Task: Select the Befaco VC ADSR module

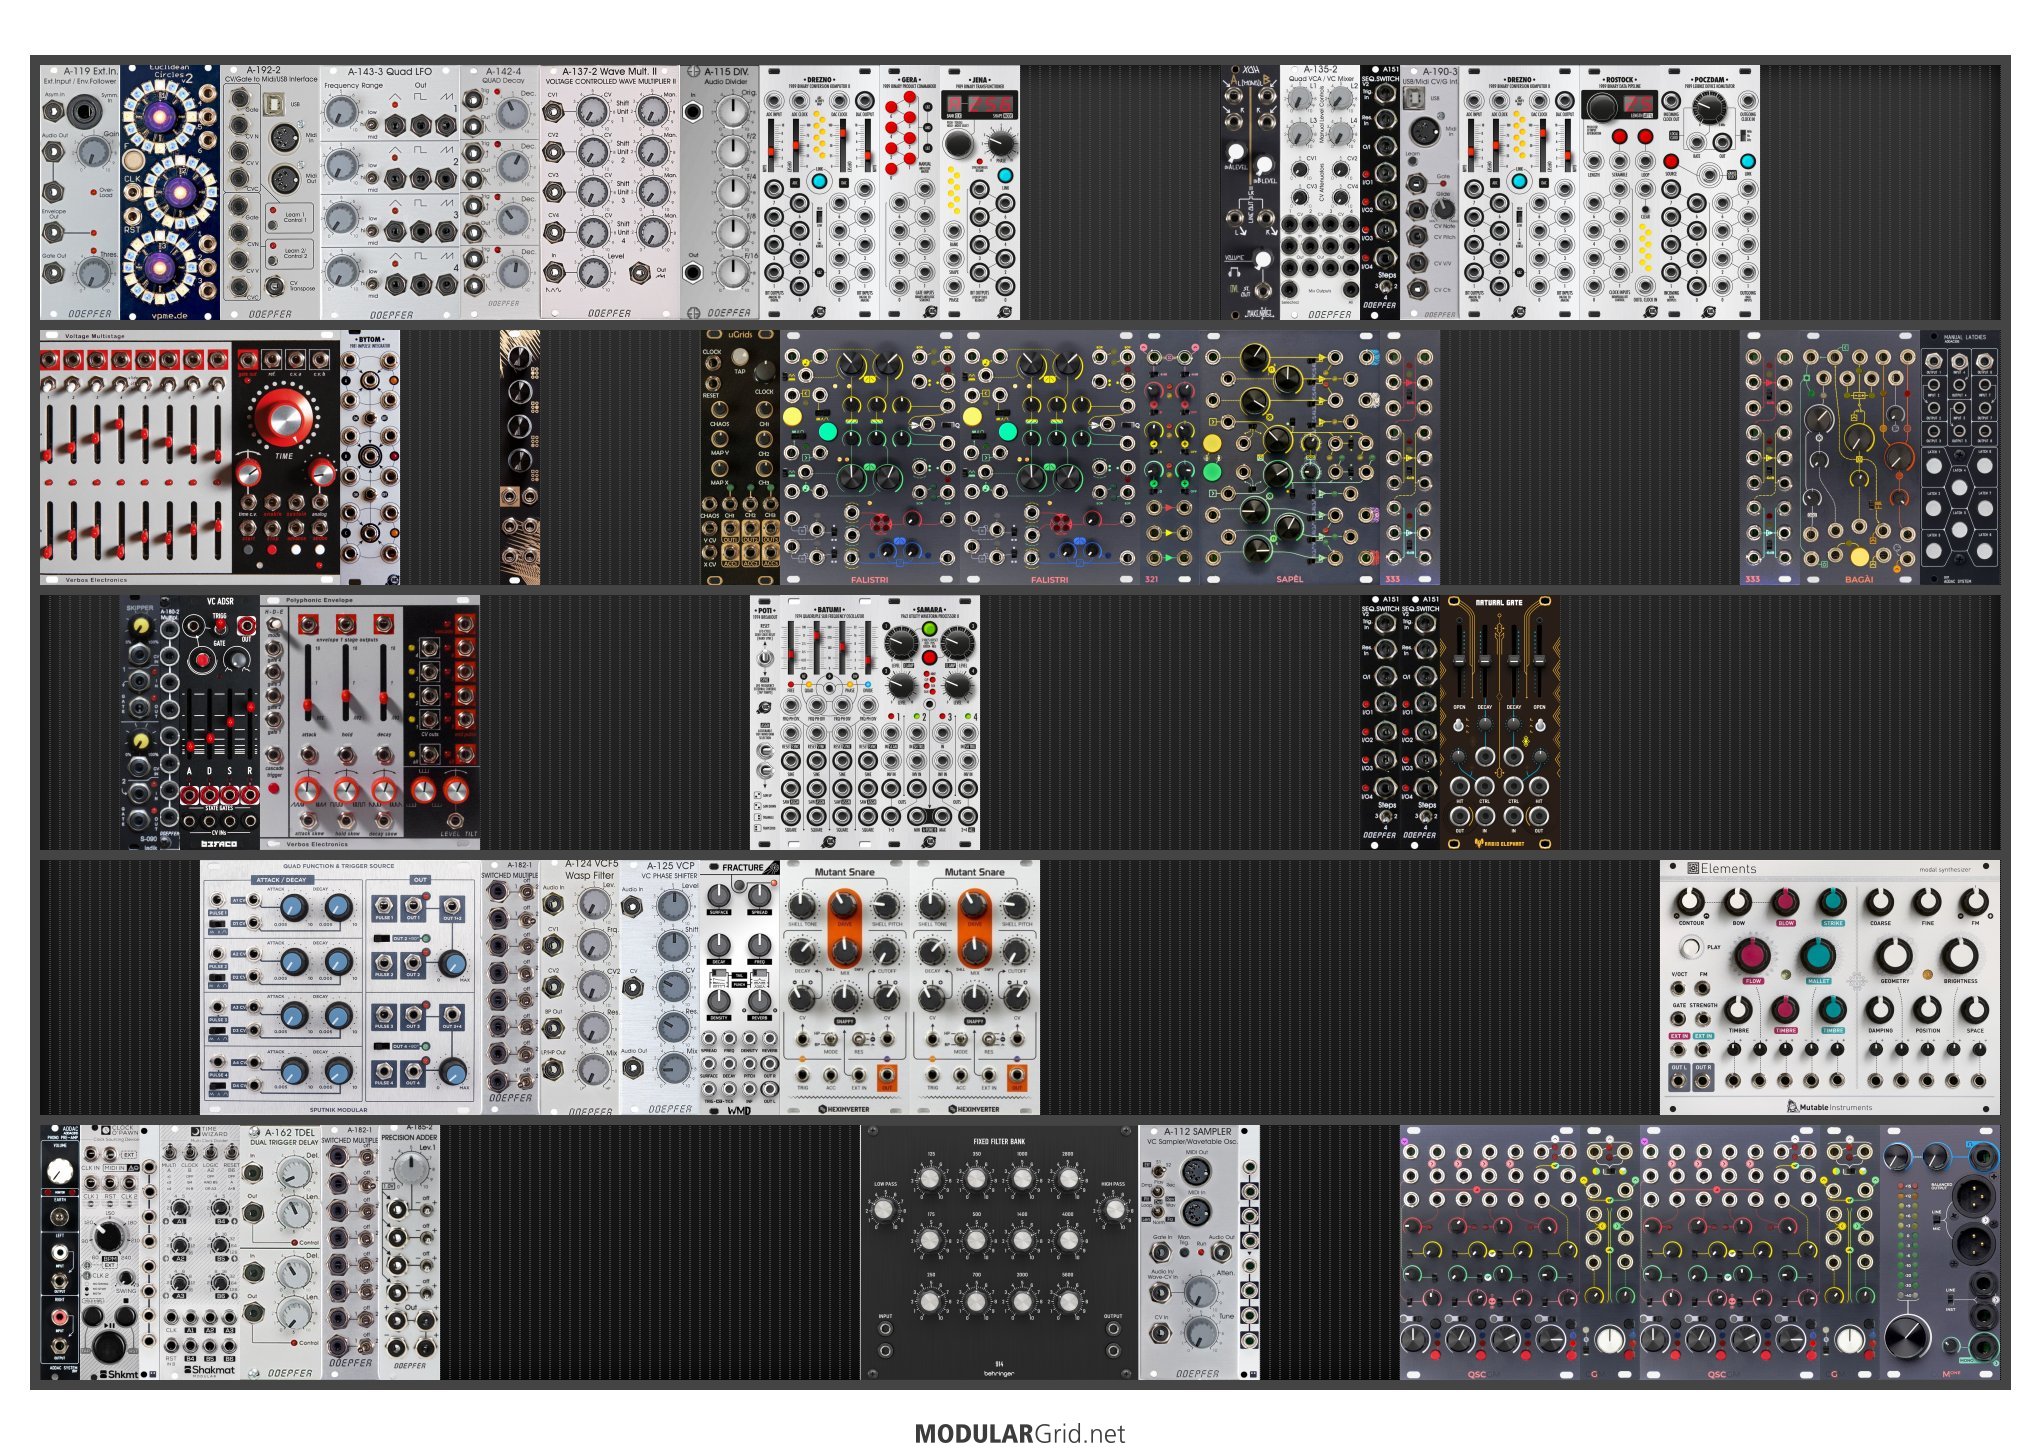Action: click(220, 723)
